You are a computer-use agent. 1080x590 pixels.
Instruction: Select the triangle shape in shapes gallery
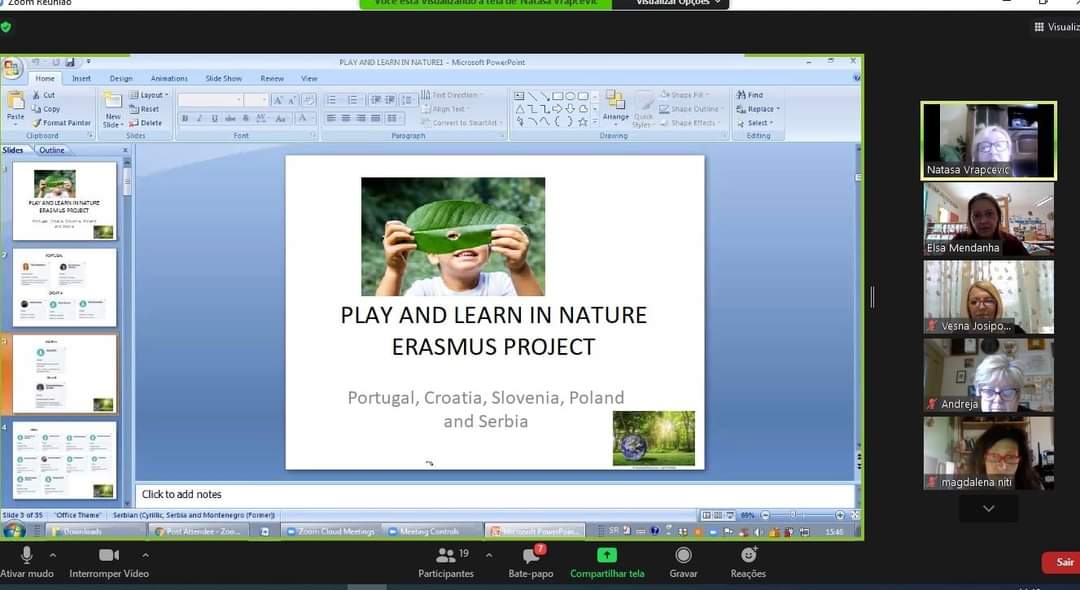point(520,109)
